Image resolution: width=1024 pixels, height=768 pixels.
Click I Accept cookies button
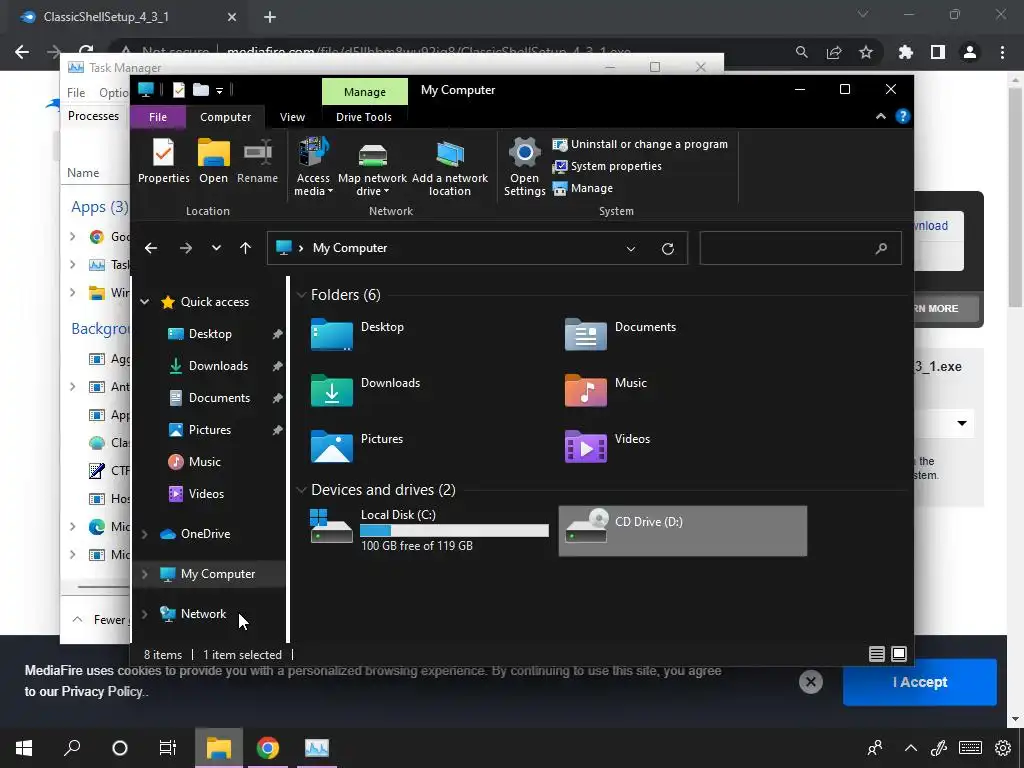920,682
